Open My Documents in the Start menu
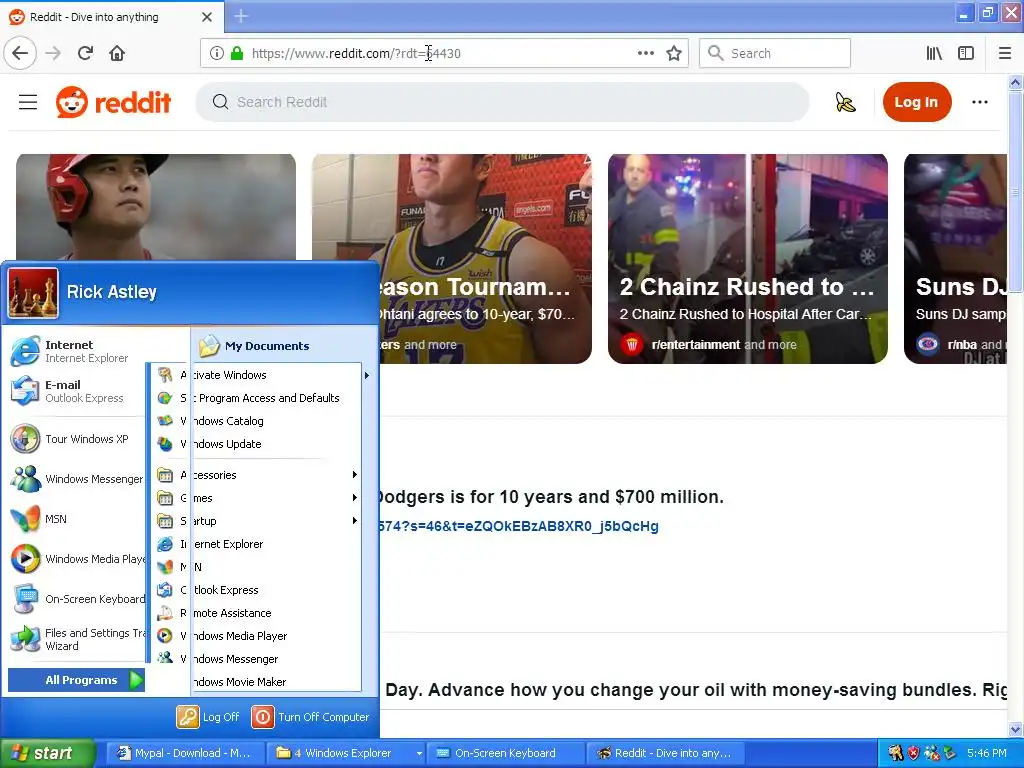Image resolution: width=1024 pixels, height=768 pixels. tap(255, 345)
